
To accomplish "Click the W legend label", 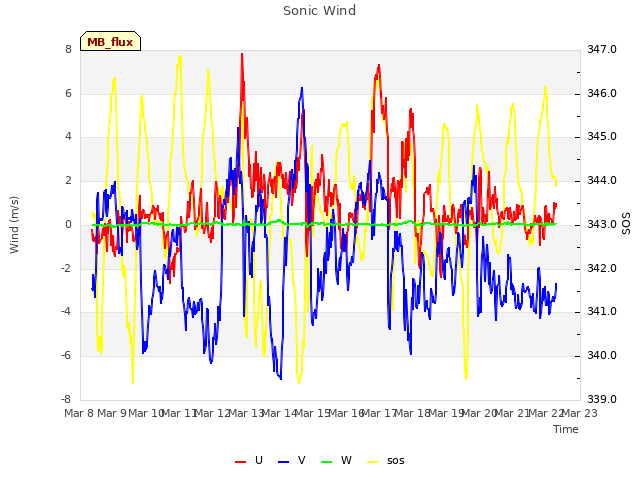I will tap(346, 460).
